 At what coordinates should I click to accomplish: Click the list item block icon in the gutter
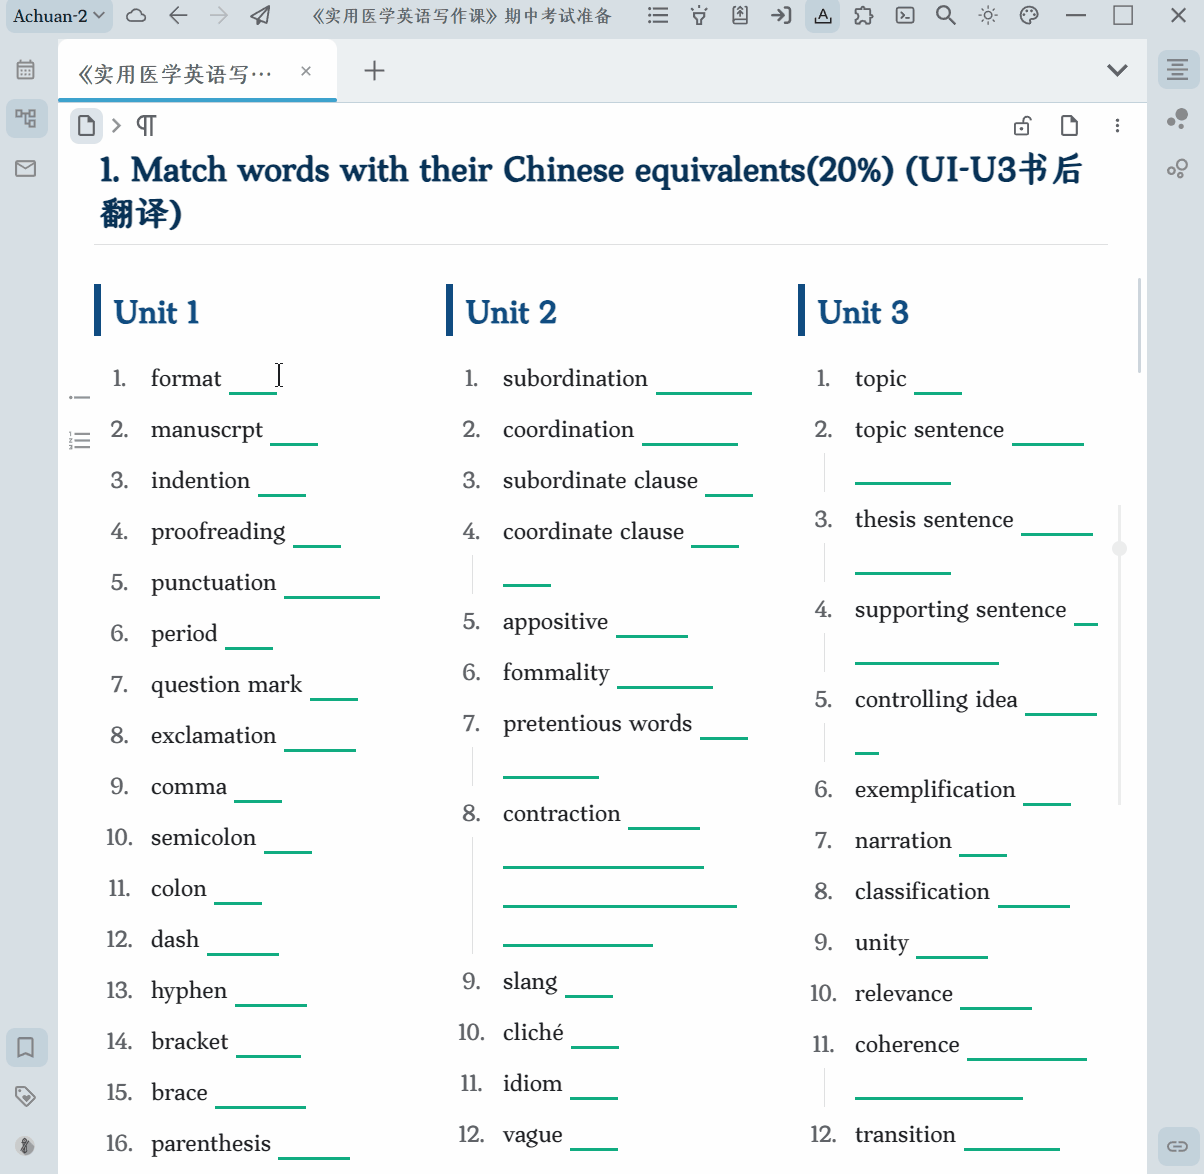click(x=79, y=398)
